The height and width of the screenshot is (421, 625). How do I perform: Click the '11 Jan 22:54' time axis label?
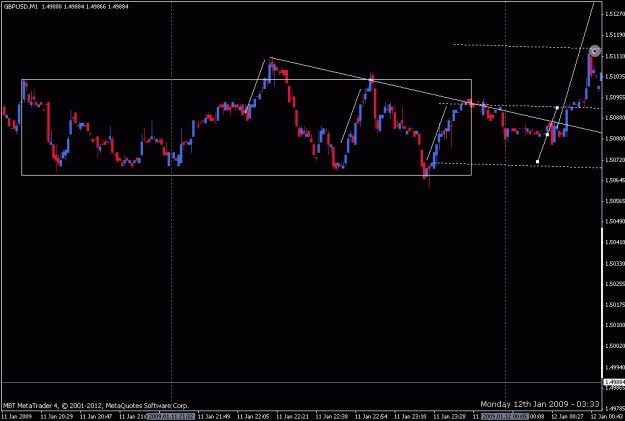(x=371, y=417)
